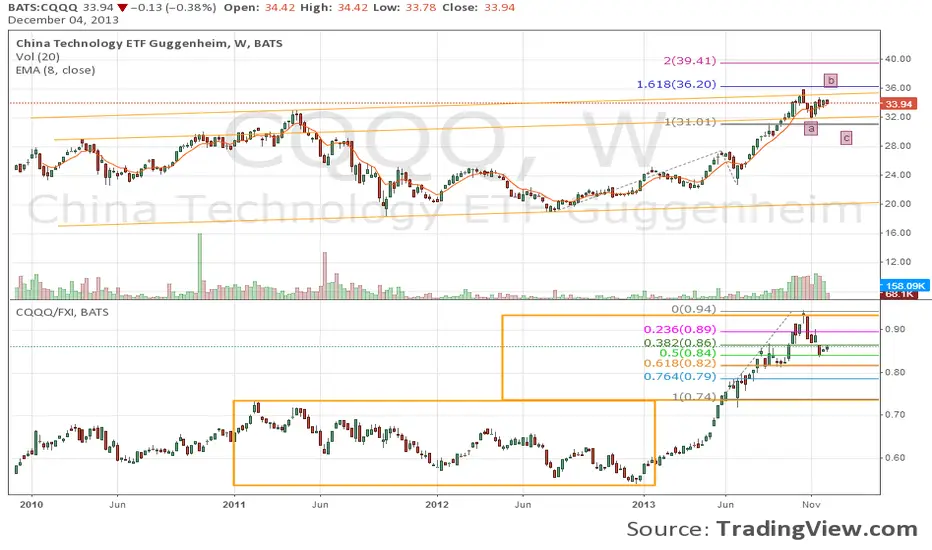Click the ratio axis value 0.70

point(895,414)
